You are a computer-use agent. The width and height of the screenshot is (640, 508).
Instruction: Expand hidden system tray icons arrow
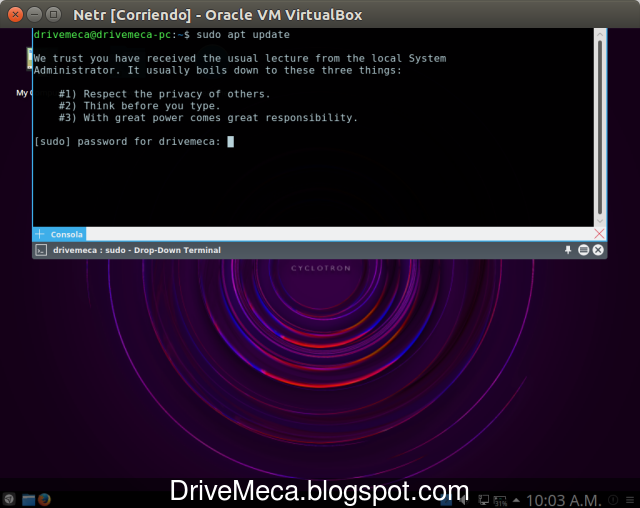point(516,500)
